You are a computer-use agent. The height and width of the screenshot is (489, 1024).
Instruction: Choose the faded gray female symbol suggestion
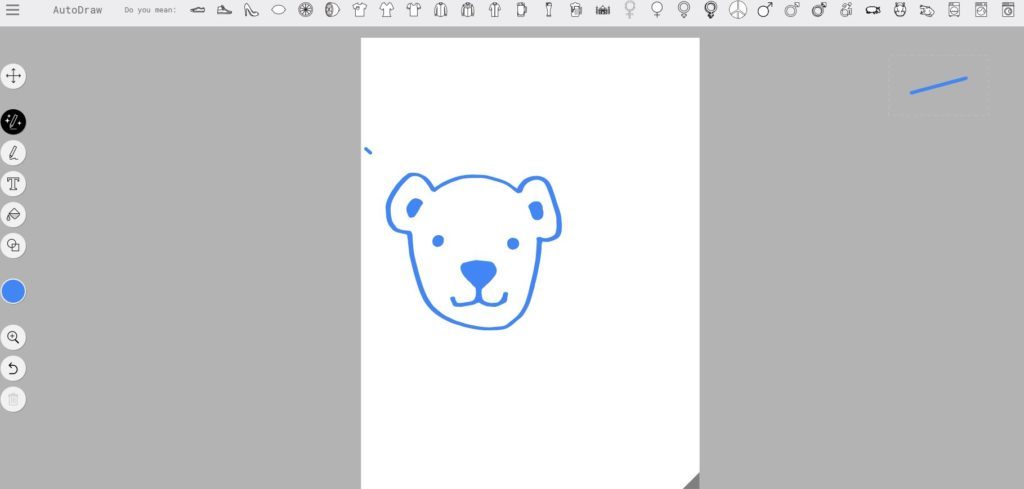click(630, 10)
